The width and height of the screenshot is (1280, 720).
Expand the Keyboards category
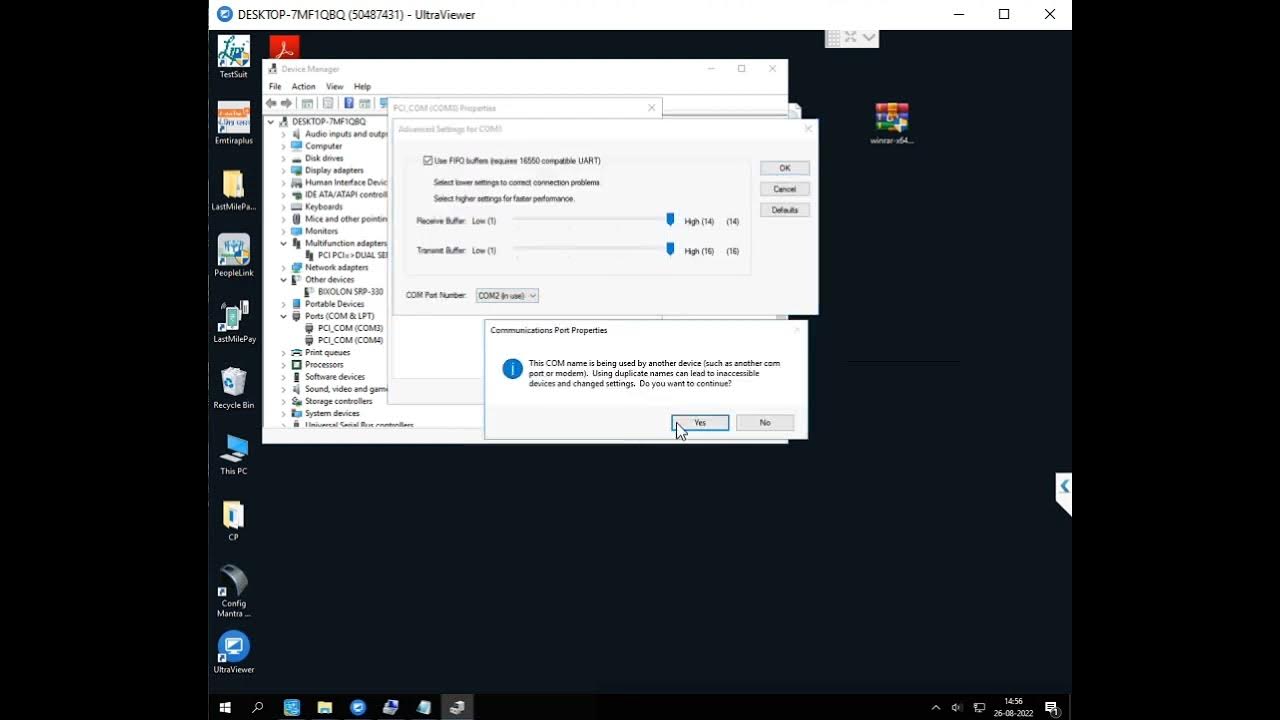coord(283,207)
